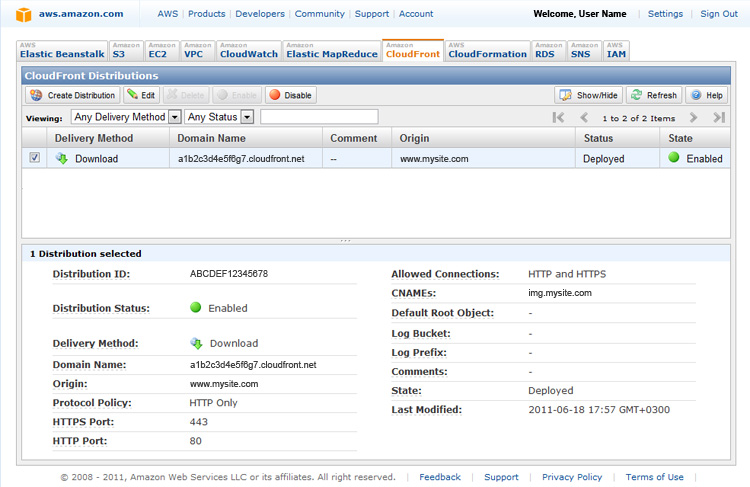Sort by Domain Name column header
This screenshot has width=750, height=487.
click(x=246, y=138)
